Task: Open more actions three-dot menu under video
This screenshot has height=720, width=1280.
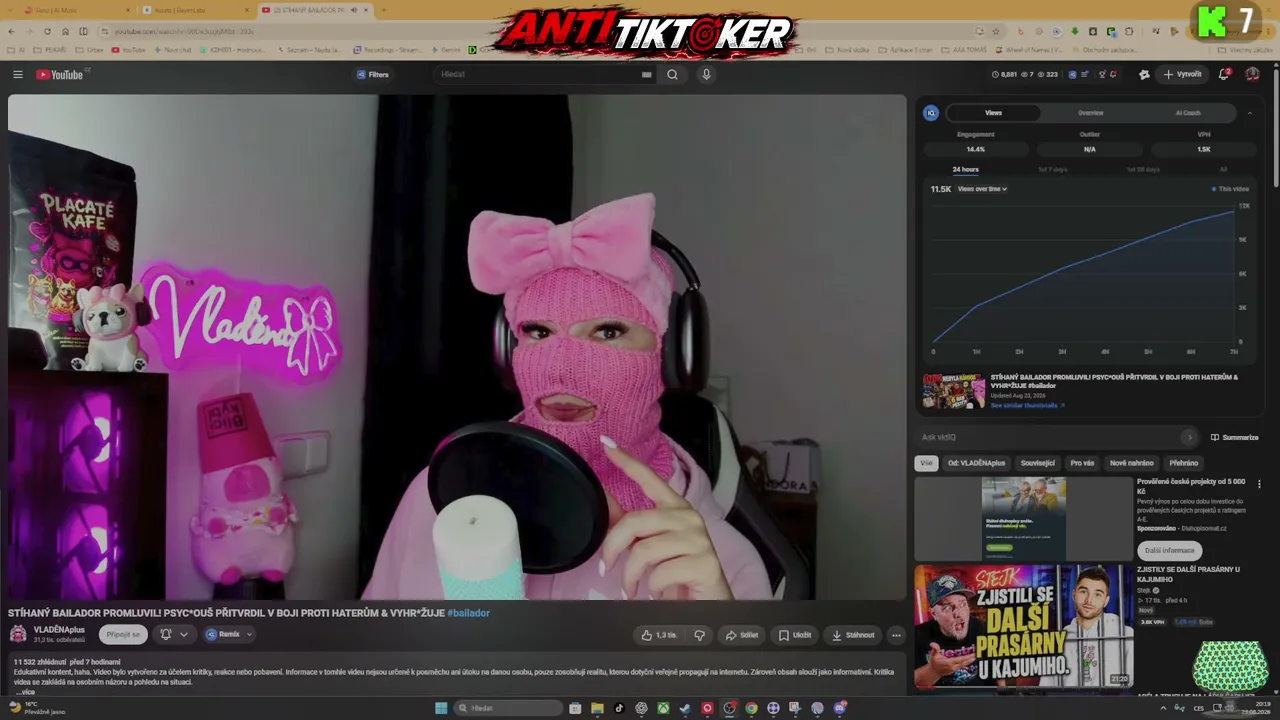Action: click(x=896, y=635)
